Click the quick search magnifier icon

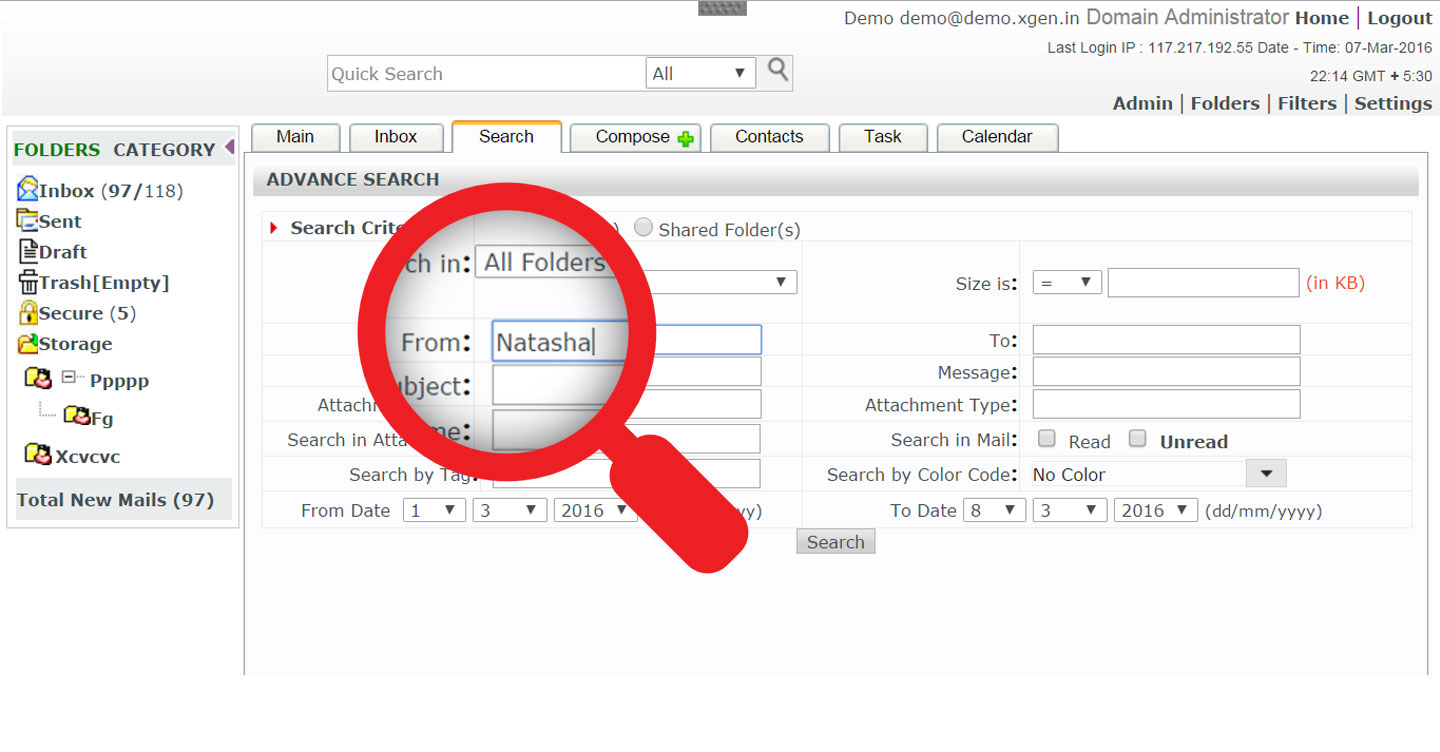pyautogui.click(x=778, y=70)
